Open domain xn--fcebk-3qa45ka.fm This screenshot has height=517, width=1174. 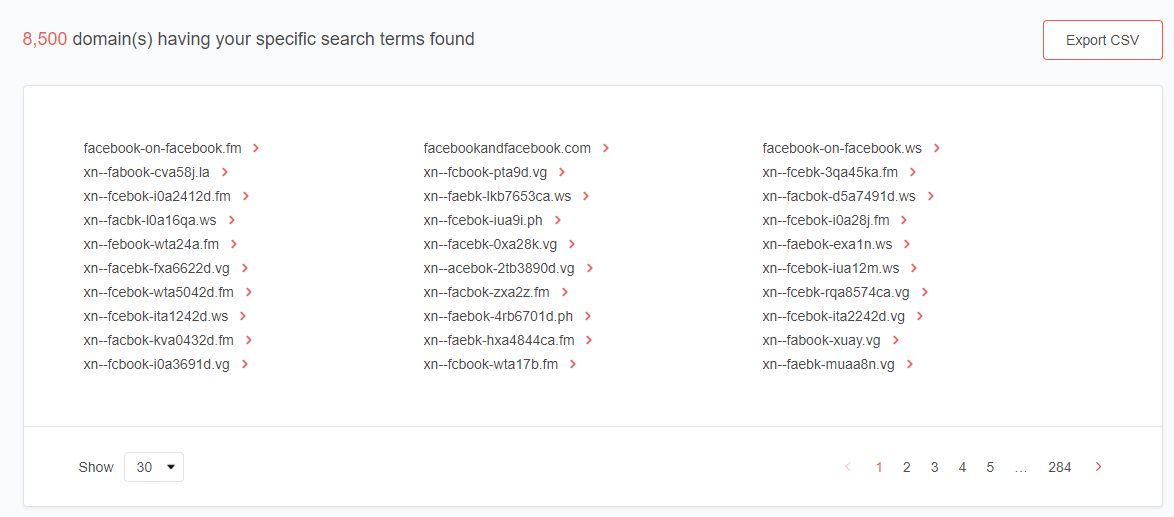830,172
